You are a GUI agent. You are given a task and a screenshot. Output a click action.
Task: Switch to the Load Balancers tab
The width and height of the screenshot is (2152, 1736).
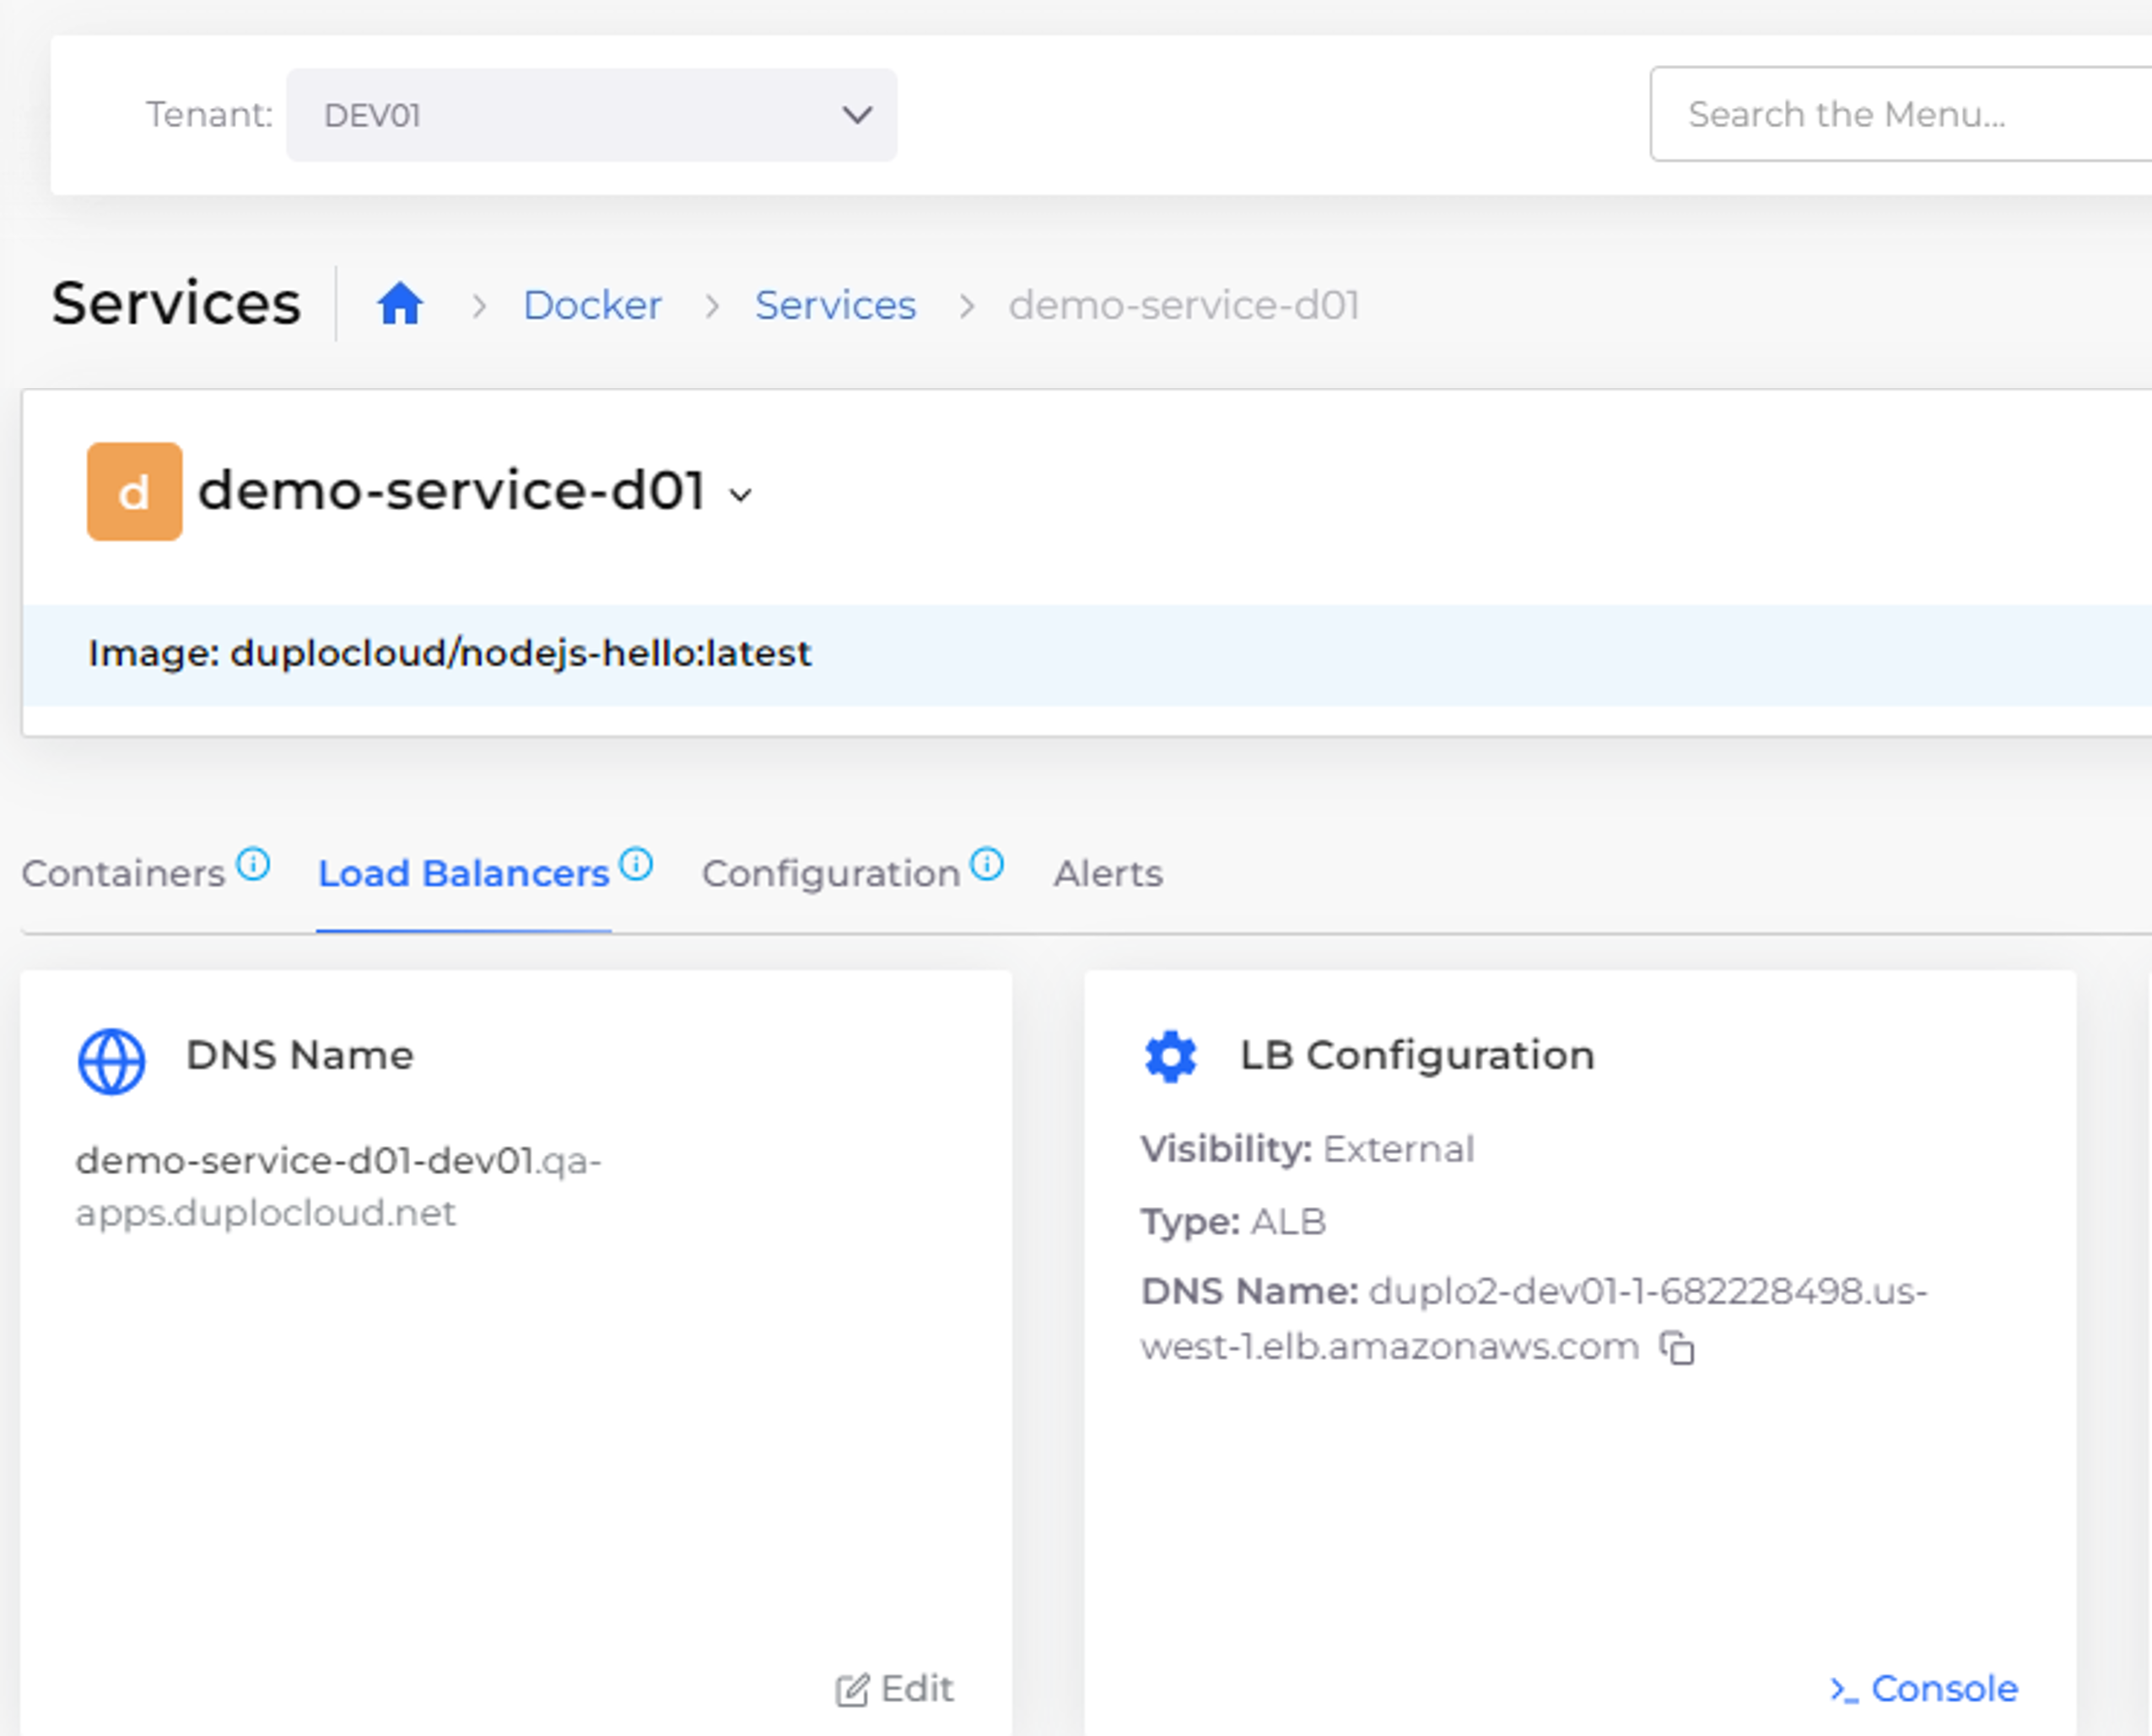click(463, 873)
